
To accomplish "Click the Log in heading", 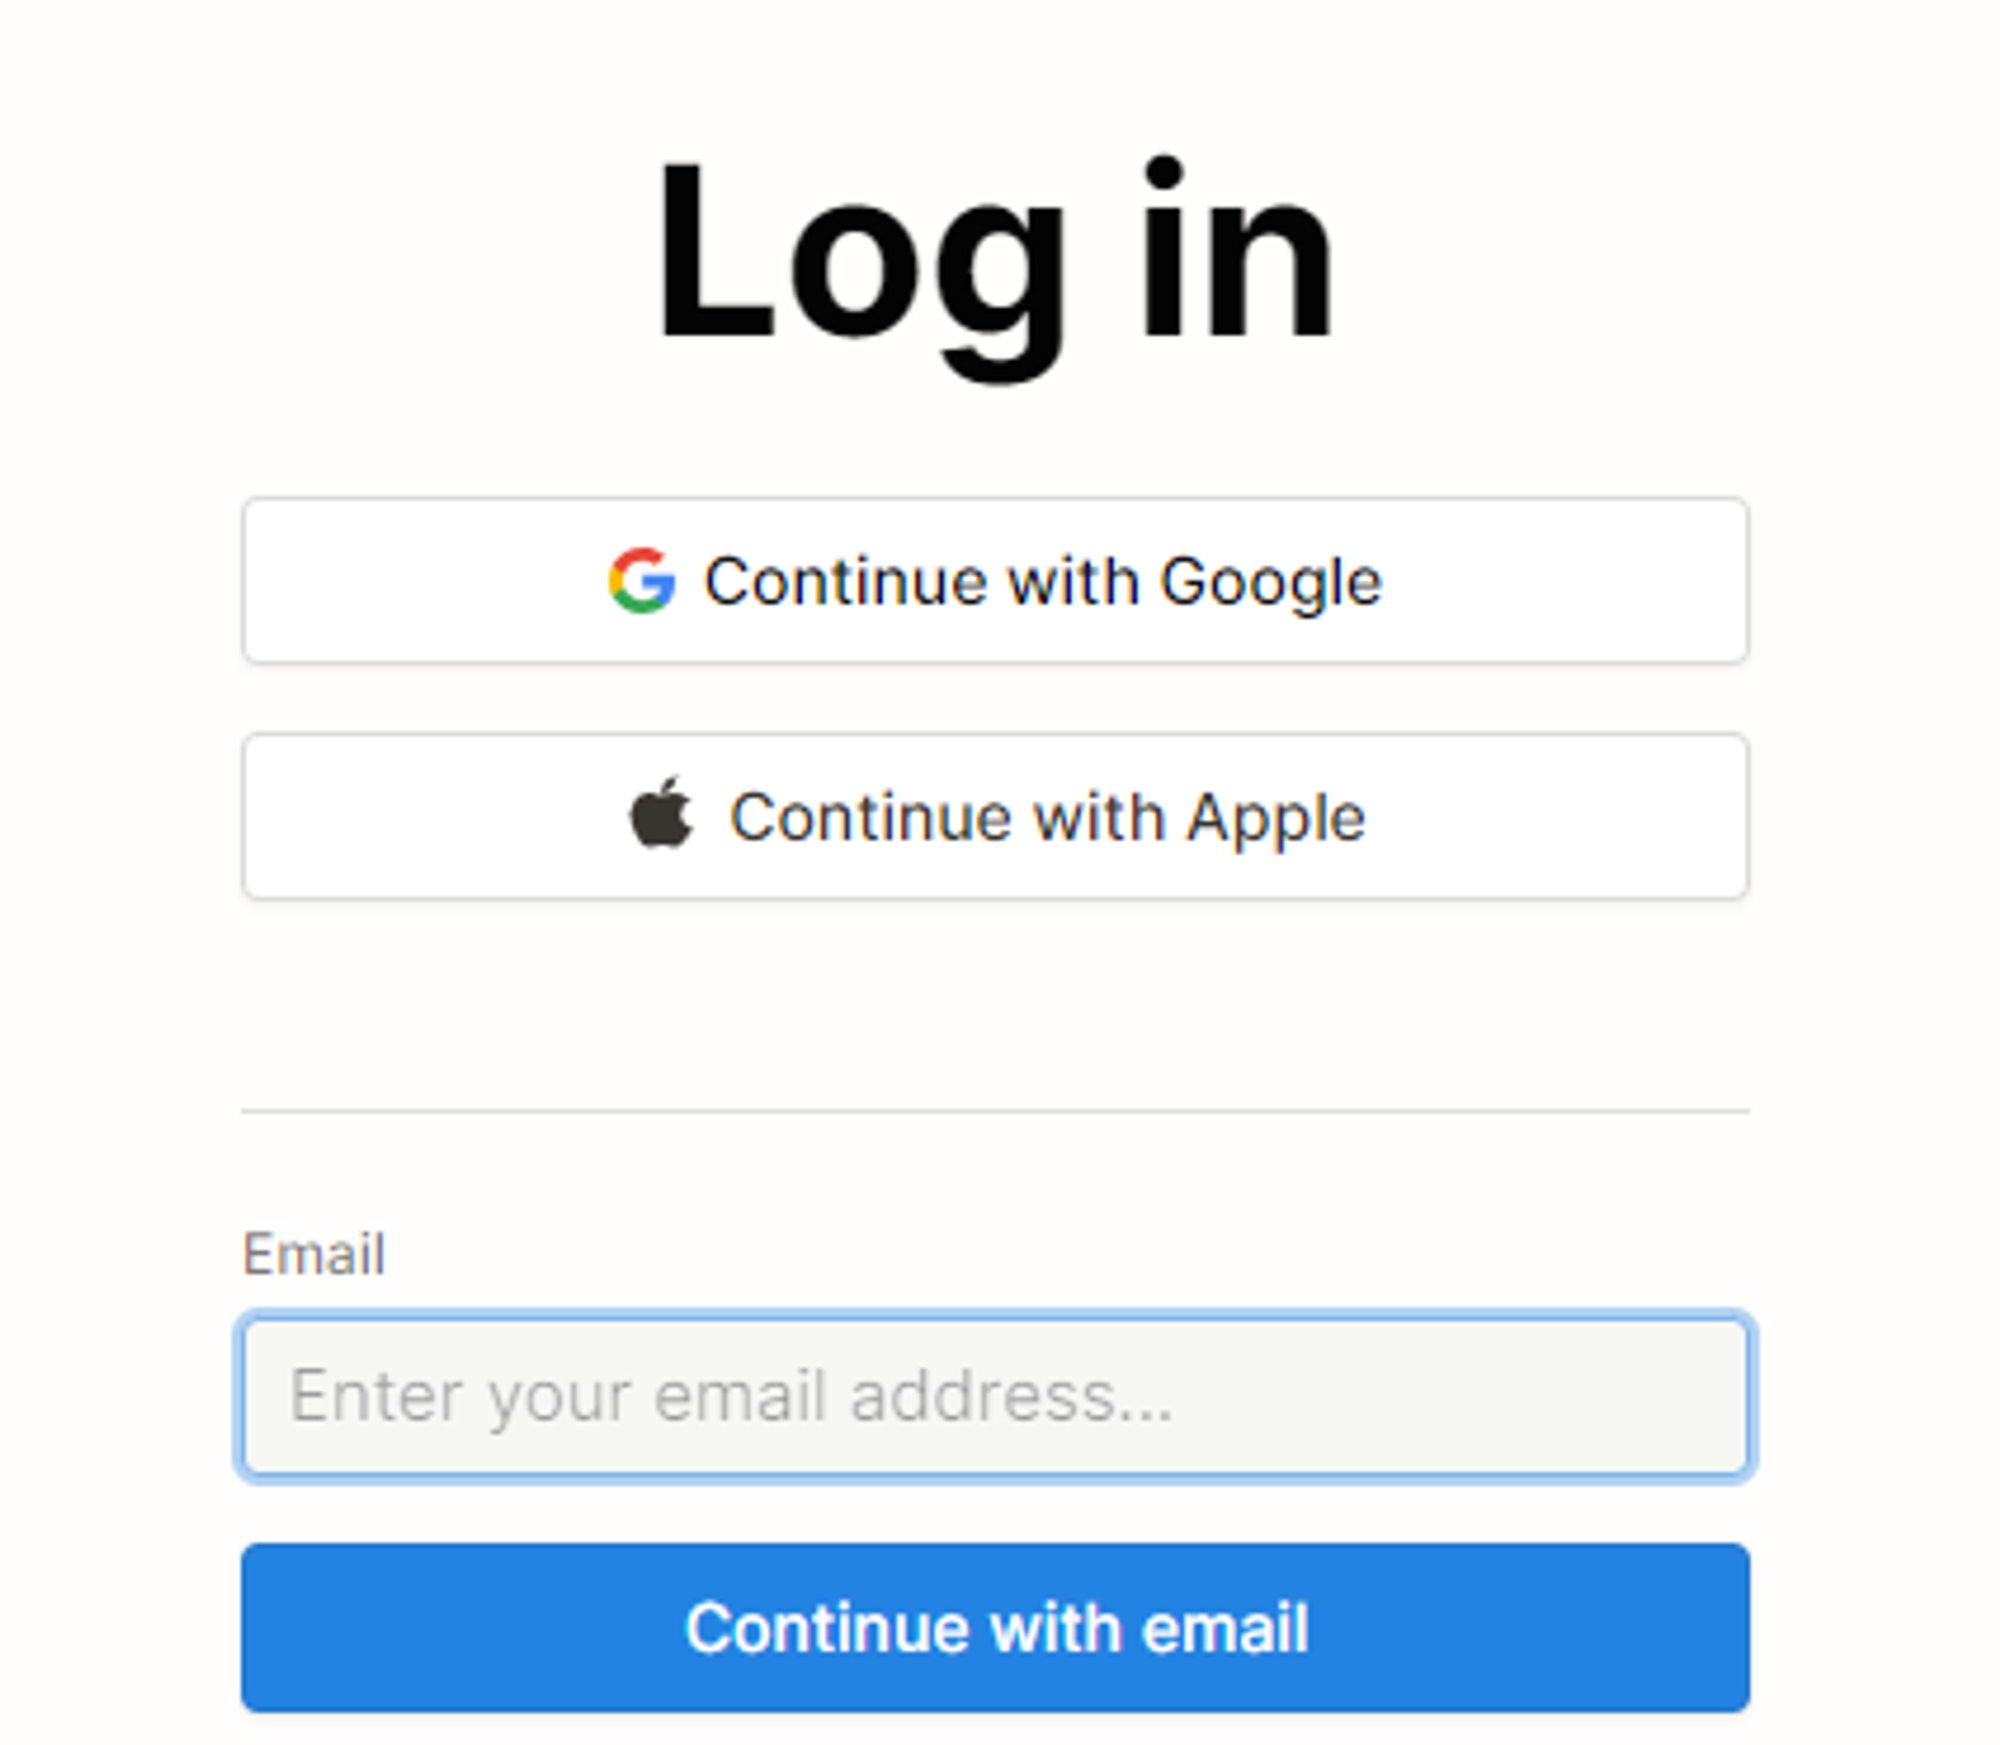I will 995,265.
